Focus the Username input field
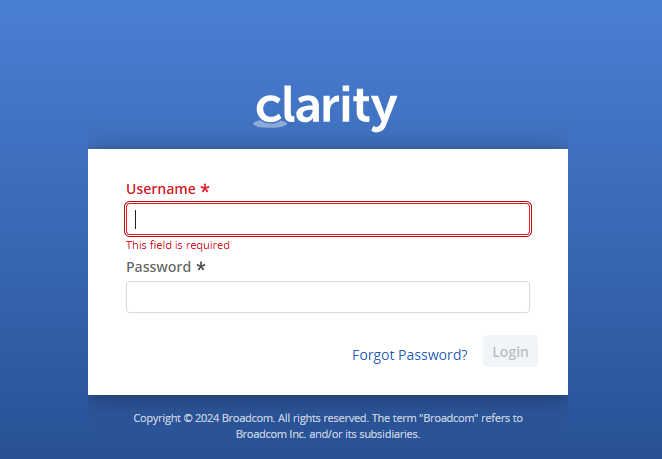Viewport: 662px width, 459px height. click(x=328, y=219)
